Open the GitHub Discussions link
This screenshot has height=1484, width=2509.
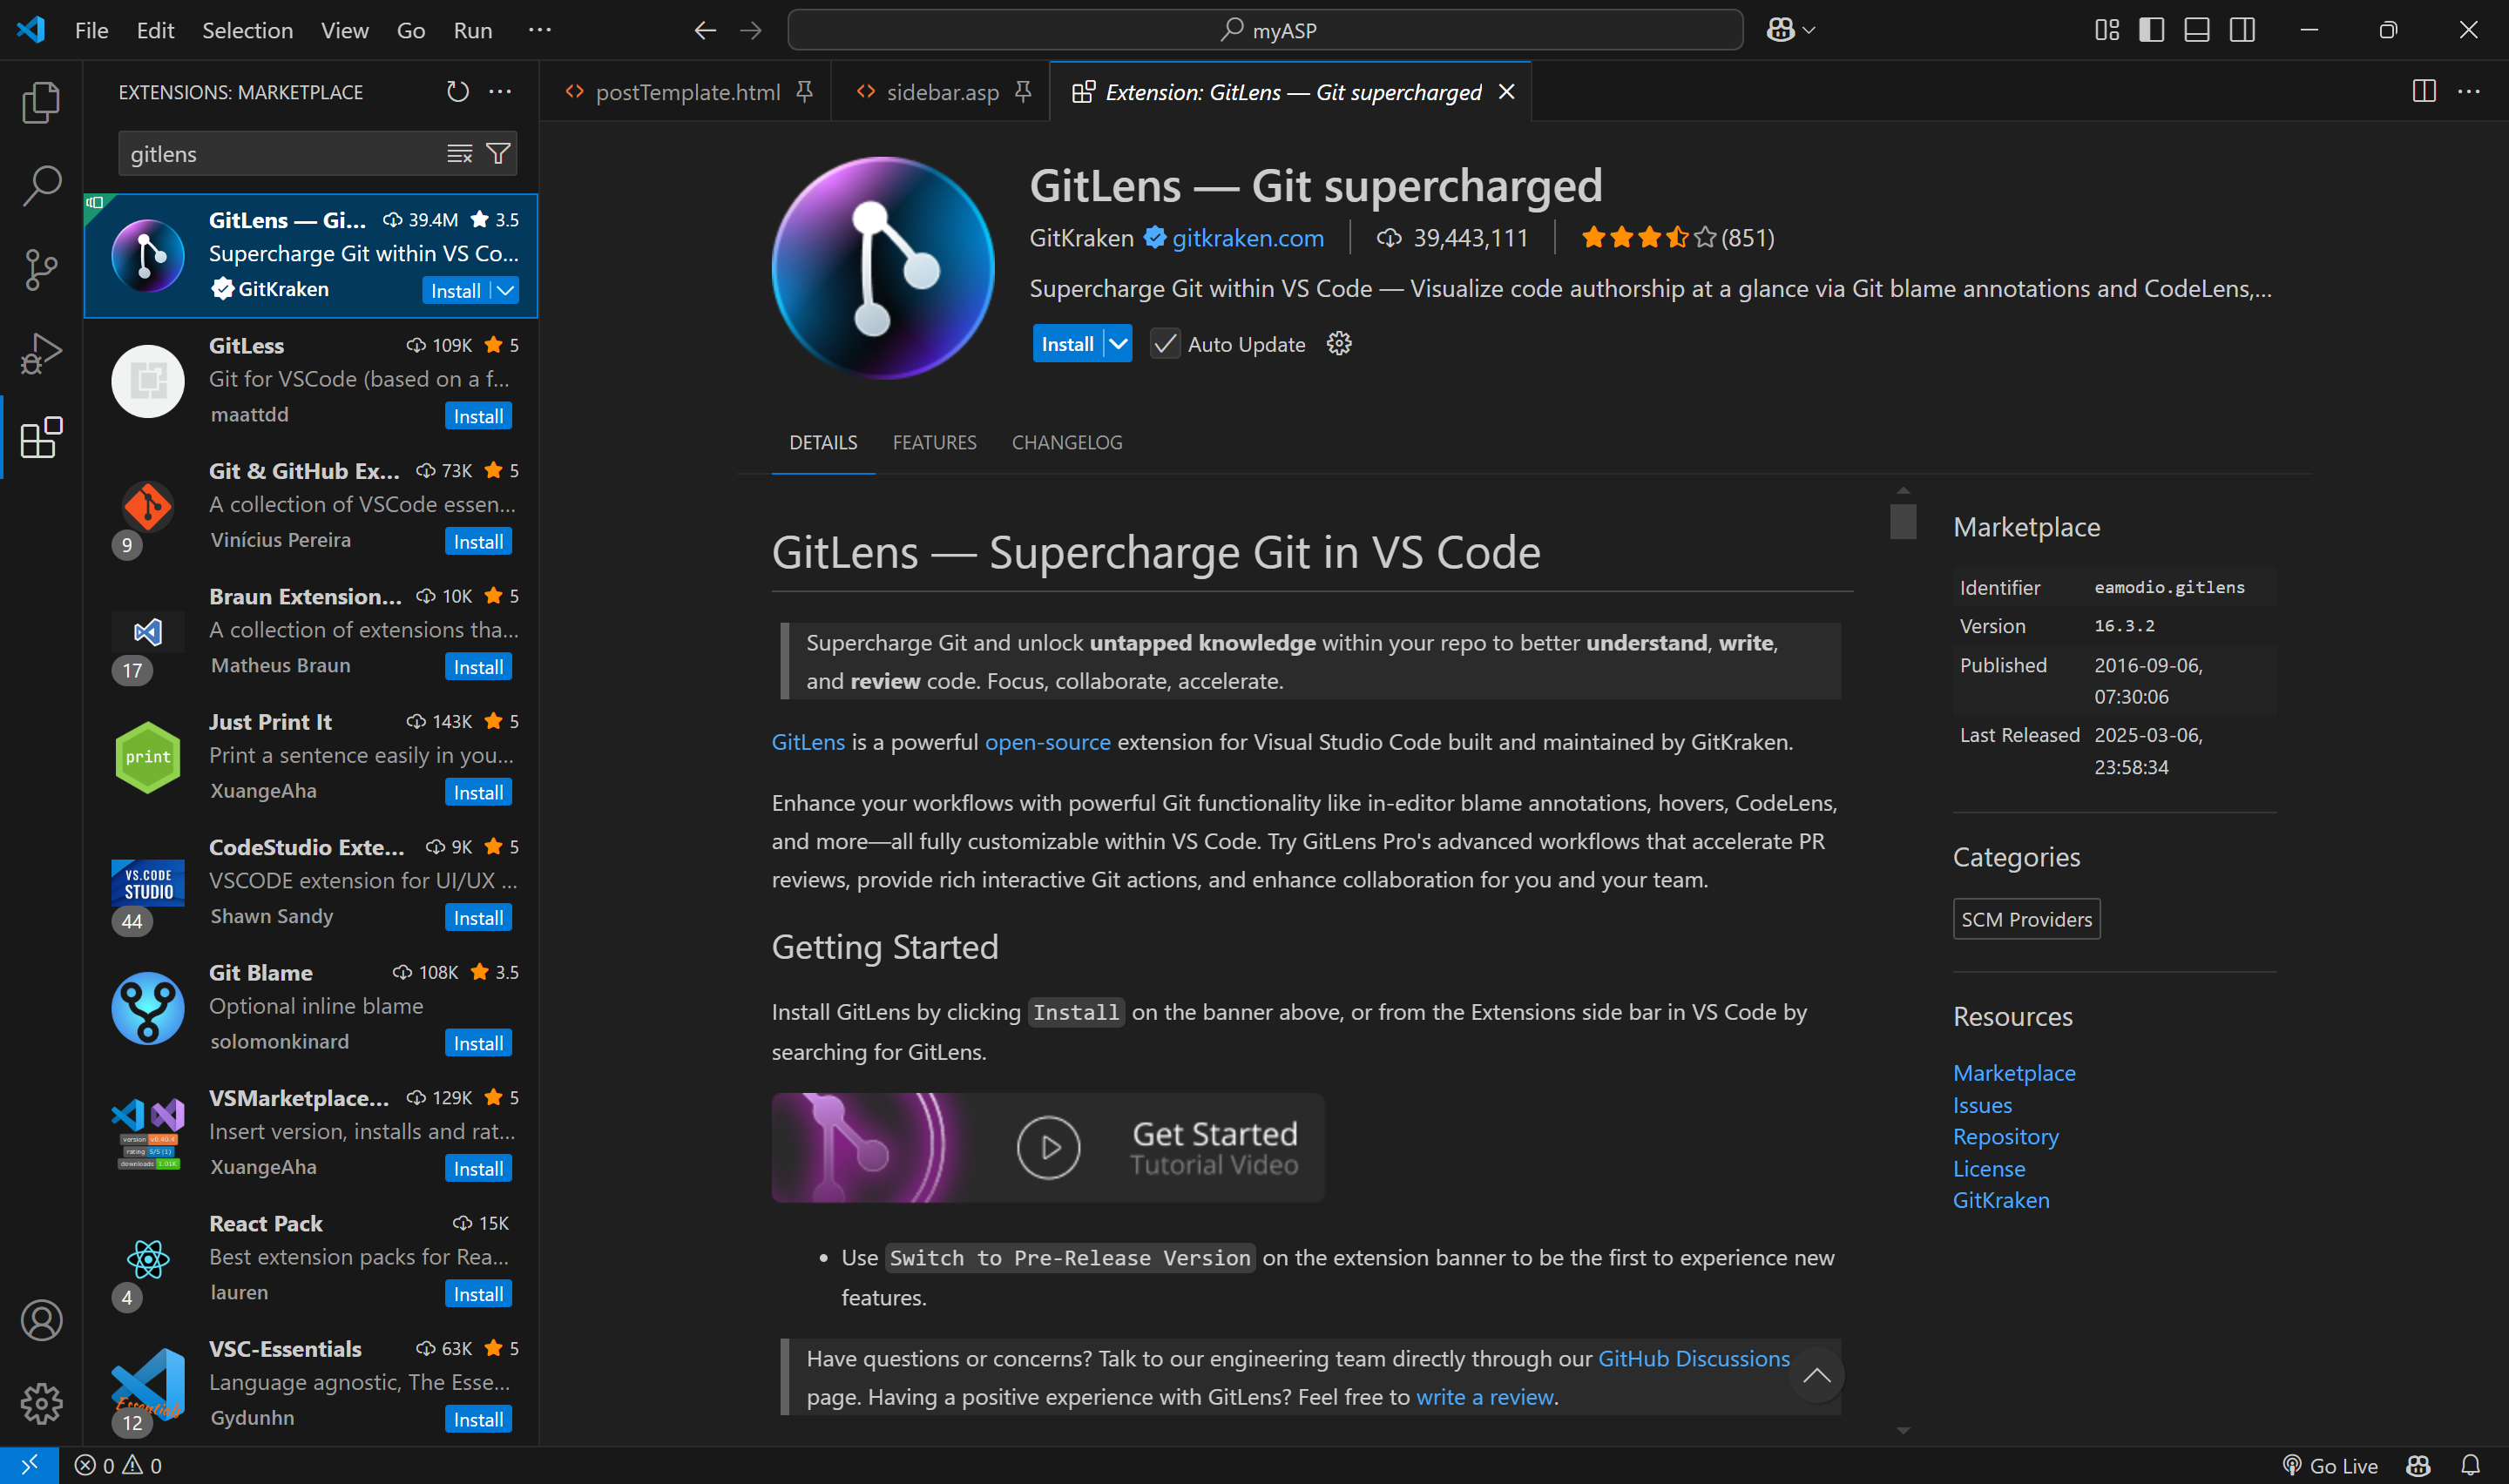(1694, 1358)
